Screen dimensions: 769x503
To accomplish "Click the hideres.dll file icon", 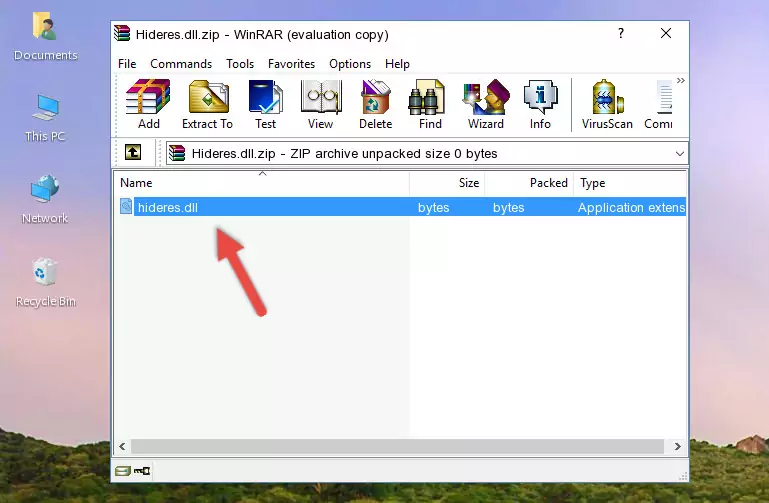I will pos(126,206).
